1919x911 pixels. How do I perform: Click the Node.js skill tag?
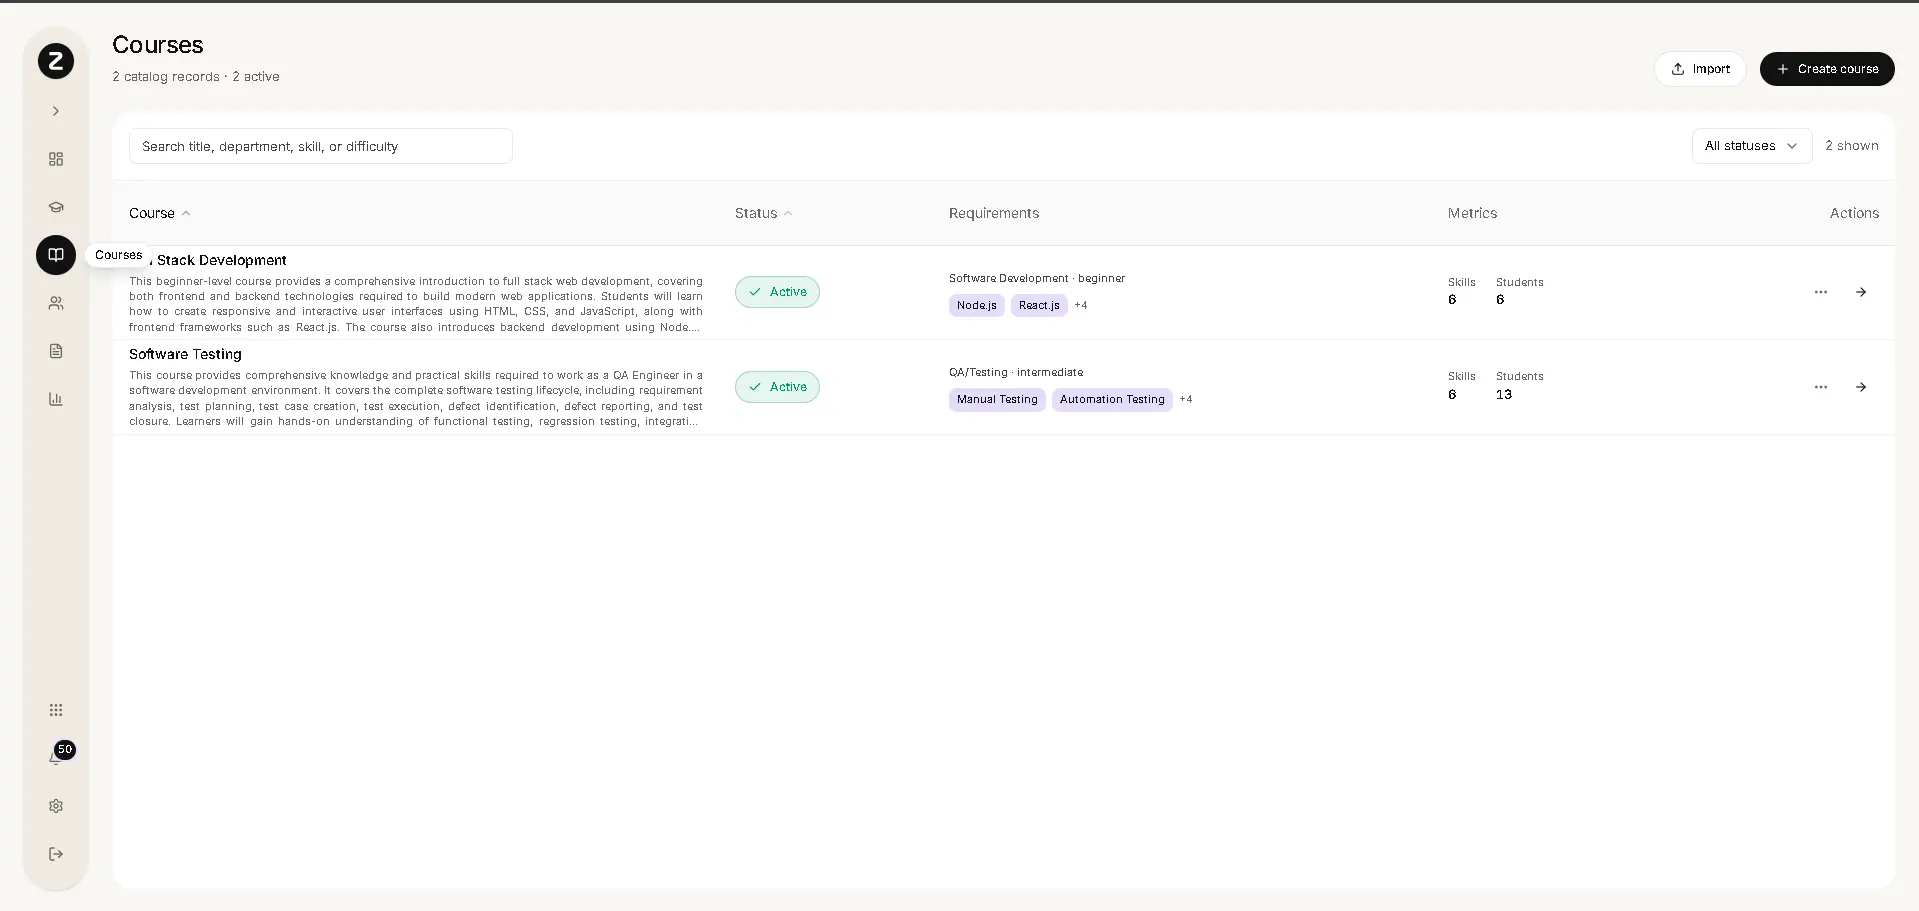[977, 305]
